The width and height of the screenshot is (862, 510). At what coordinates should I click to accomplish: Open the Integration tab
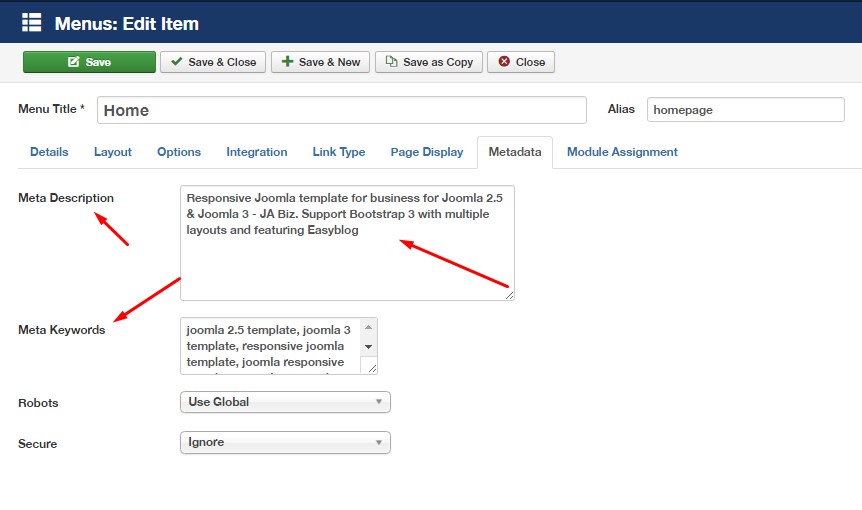point(257,152)
